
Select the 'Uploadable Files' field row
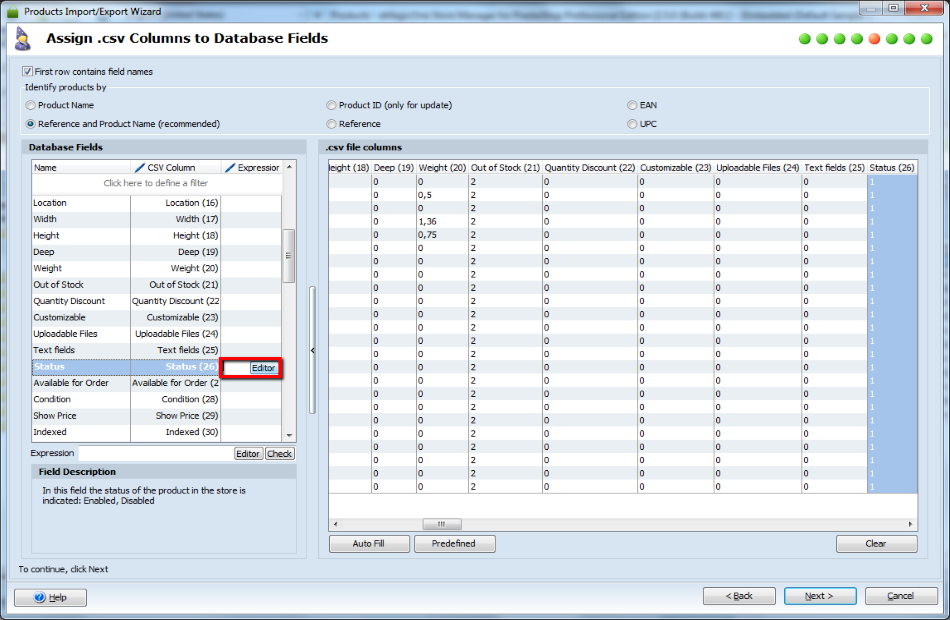156,334
